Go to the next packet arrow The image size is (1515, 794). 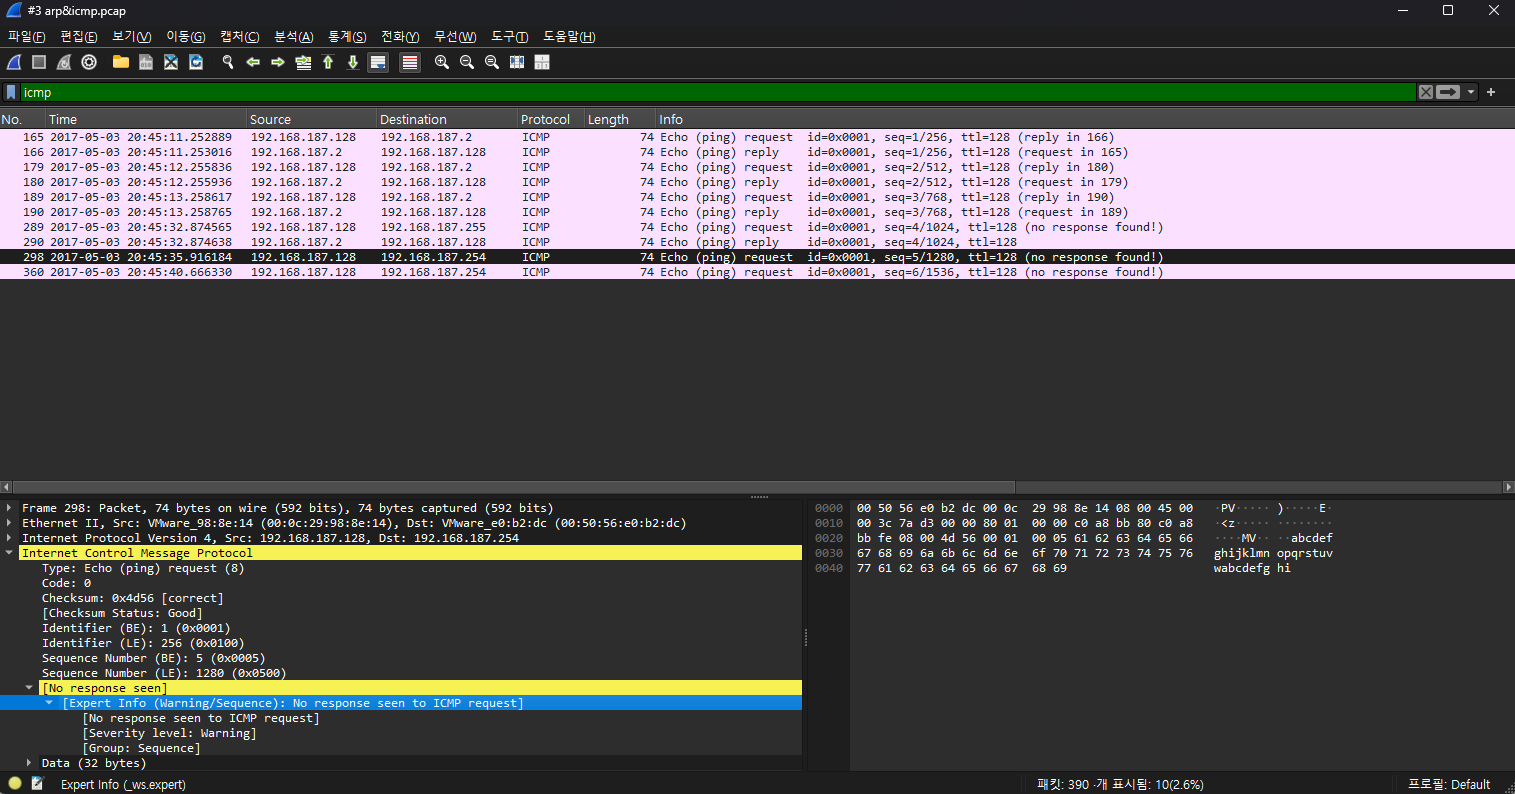click(278, 62)
